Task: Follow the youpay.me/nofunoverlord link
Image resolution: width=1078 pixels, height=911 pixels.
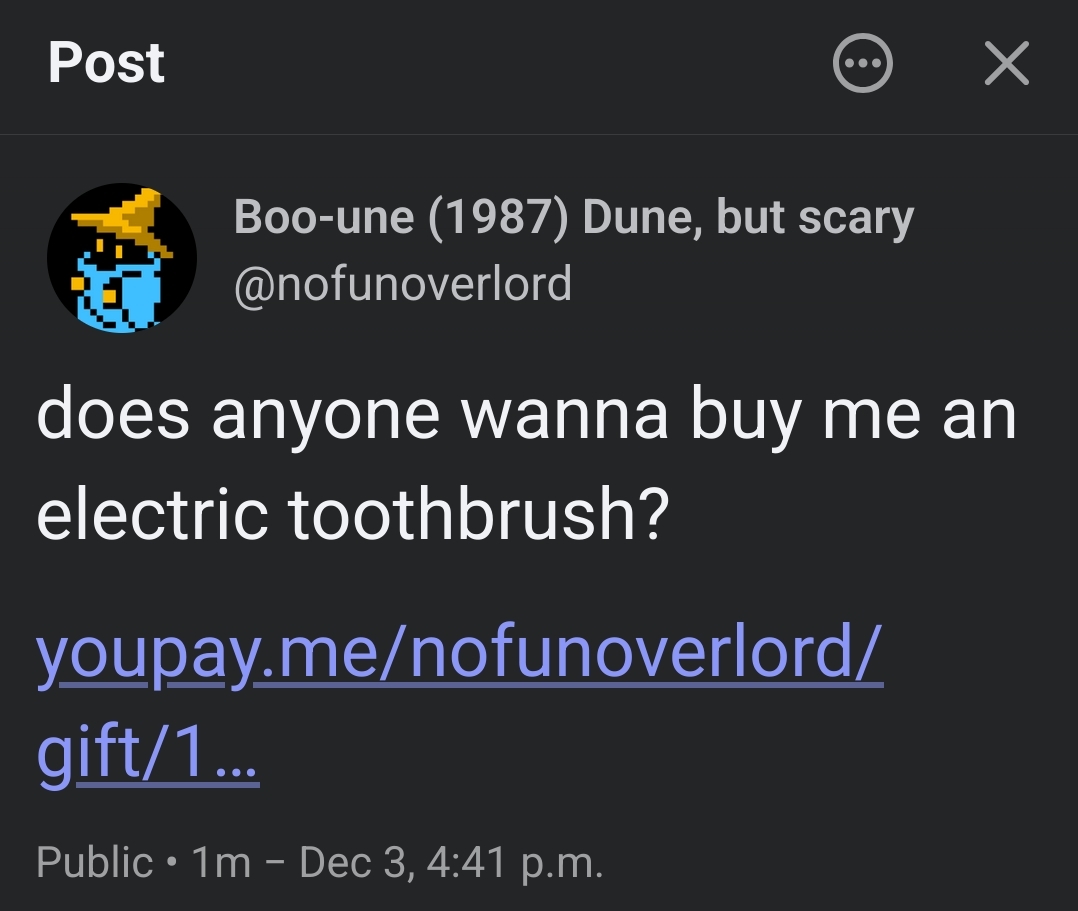Action: point(460,652)
